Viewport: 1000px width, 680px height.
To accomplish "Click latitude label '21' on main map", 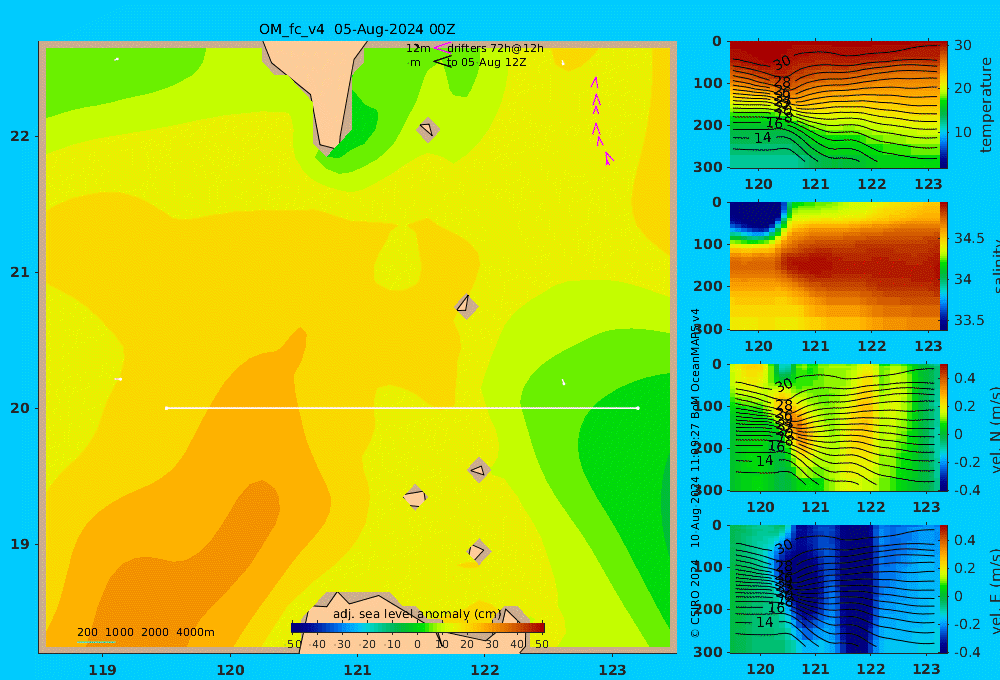I will click(20, 272).
